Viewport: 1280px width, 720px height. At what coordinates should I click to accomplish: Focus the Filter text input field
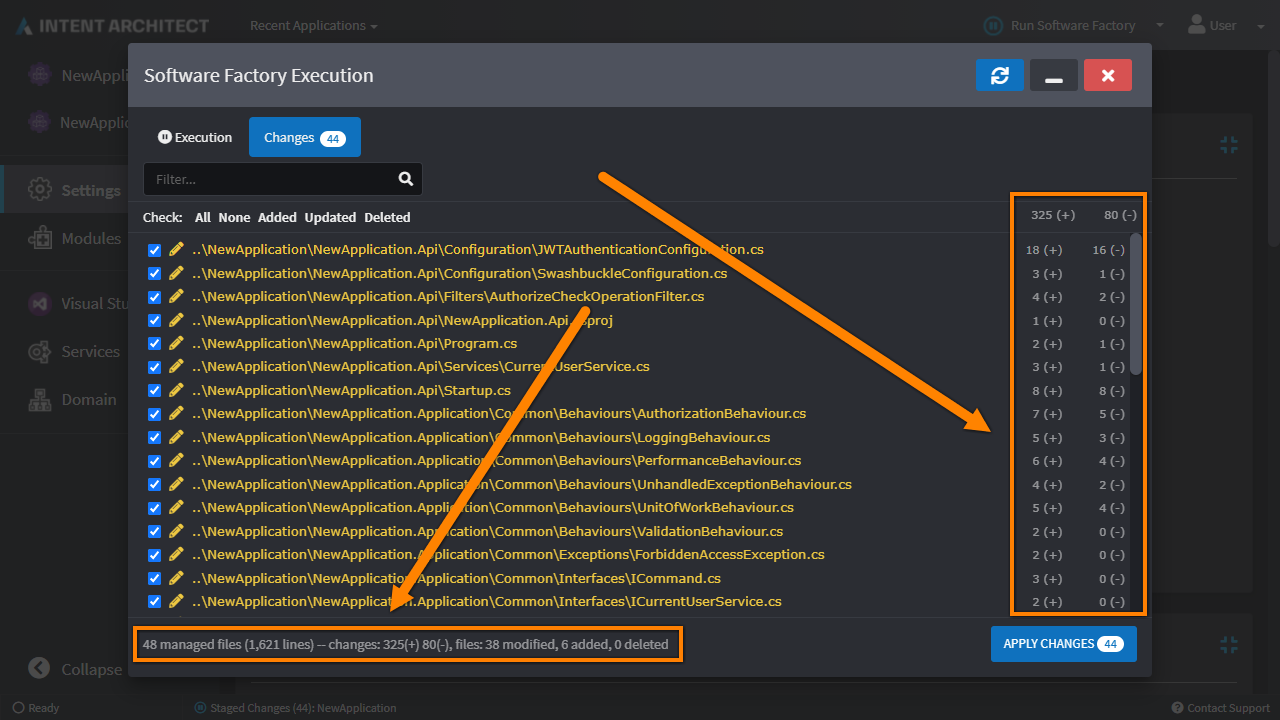tap(270, 180)
